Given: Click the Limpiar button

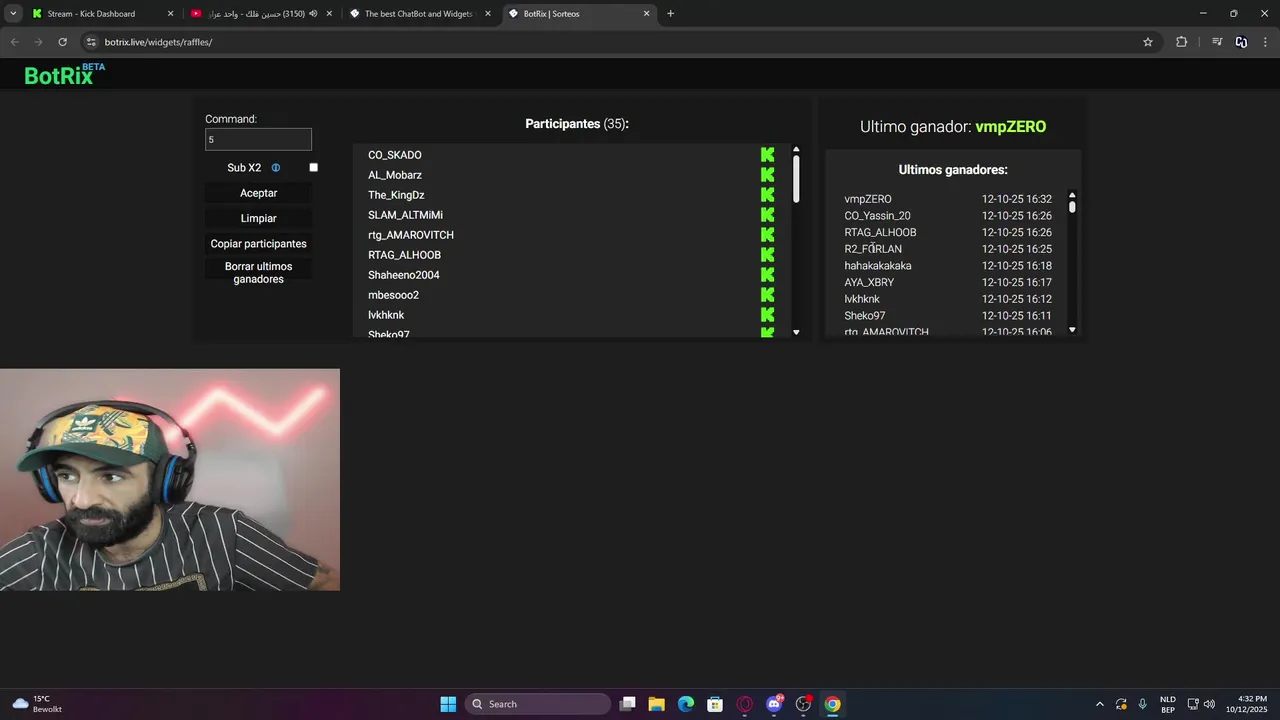Looking at the screenshot, I should tap(258, 218).
